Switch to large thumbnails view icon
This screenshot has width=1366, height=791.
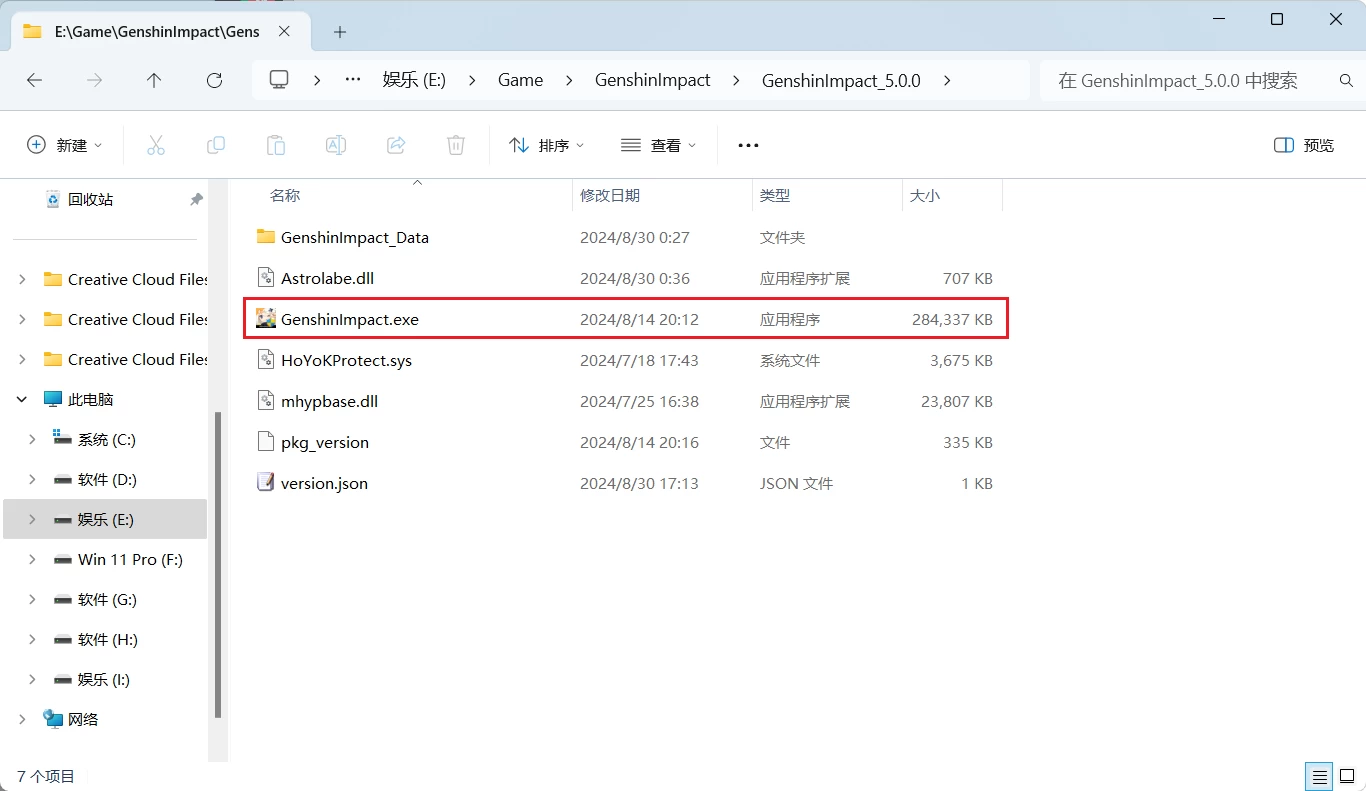[x=1349, y=776]
